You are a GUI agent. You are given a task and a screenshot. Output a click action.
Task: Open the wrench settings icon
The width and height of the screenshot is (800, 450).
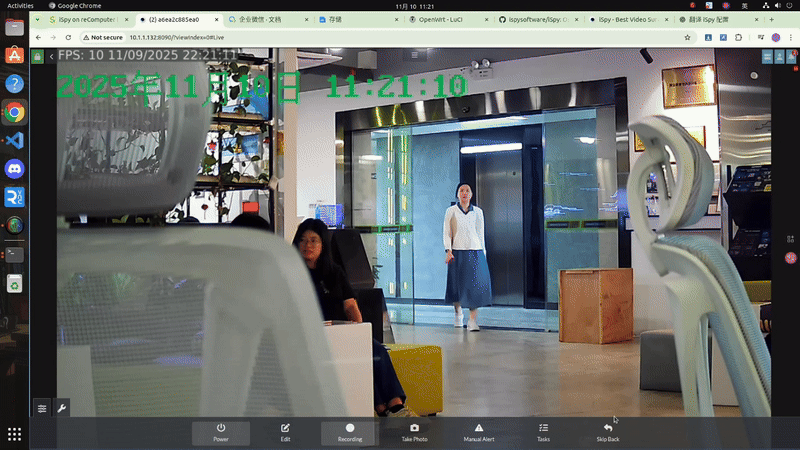pyautogui.click(x=62, y=408)
